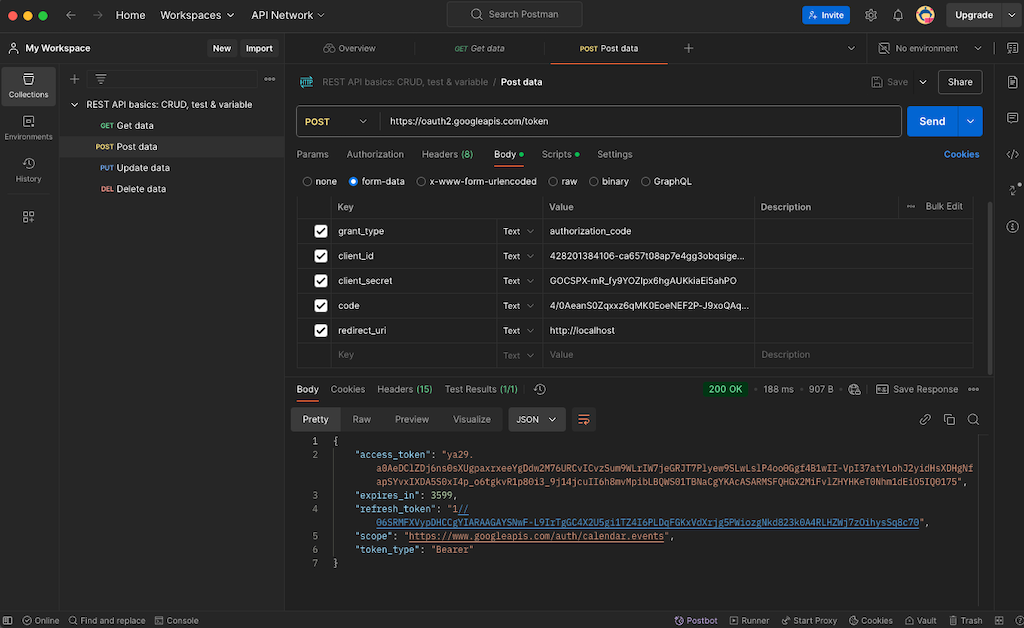Uncheck the client_id row checkbox
This screenshot has width=1024, height=628.
[321, 256]
